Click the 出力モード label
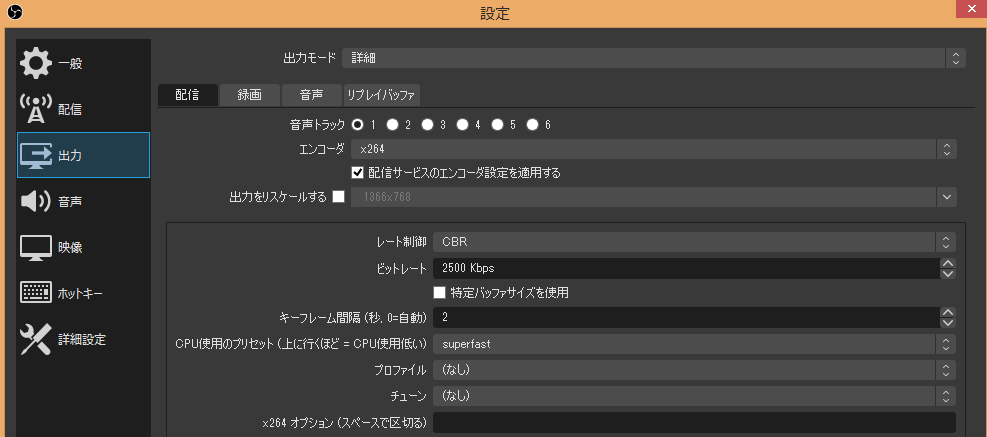Viewport: 987px width, 437px height. coord(309,59)
